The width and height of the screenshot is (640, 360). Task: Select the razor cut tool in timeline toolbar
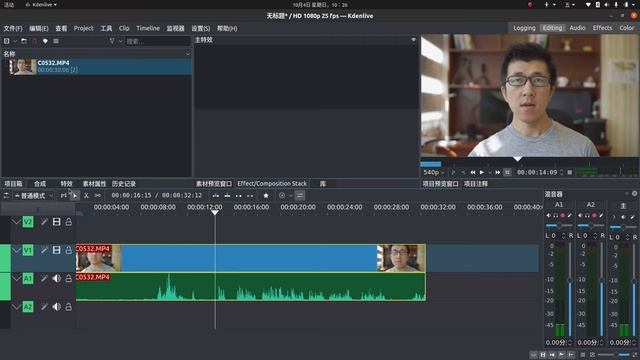(86, 196)
